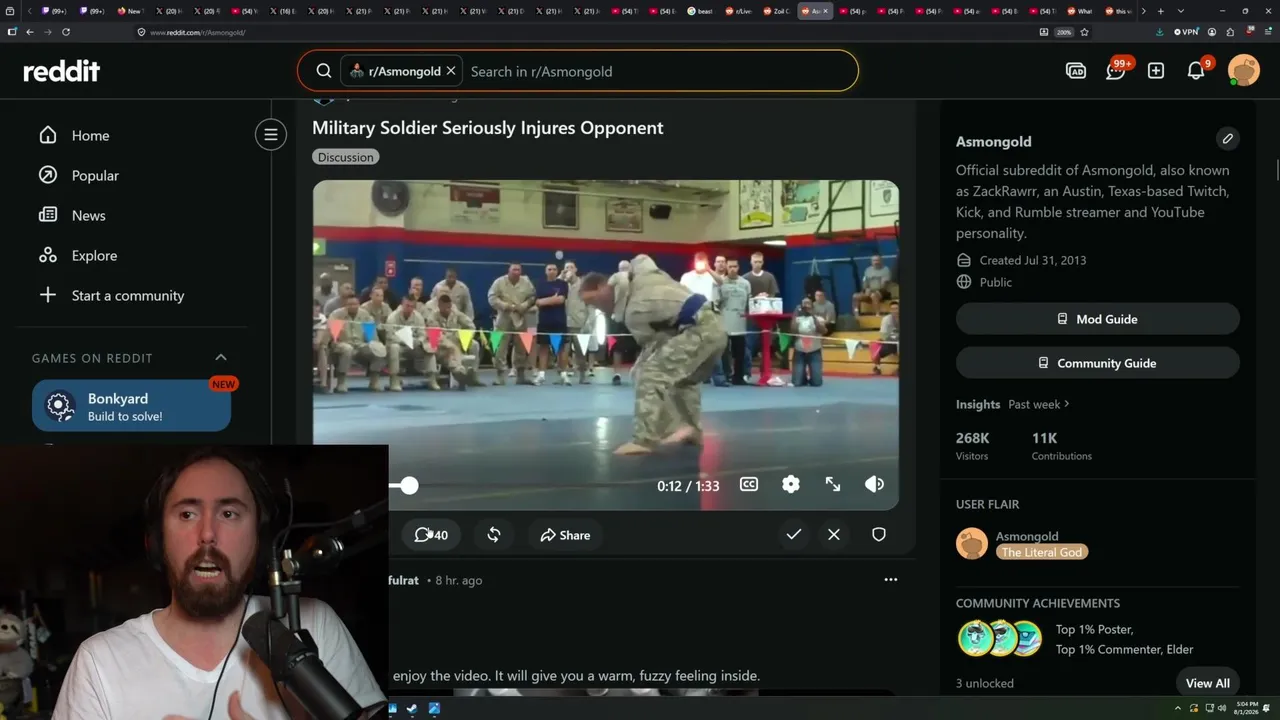Reload the page in the browser

(66, 32)
